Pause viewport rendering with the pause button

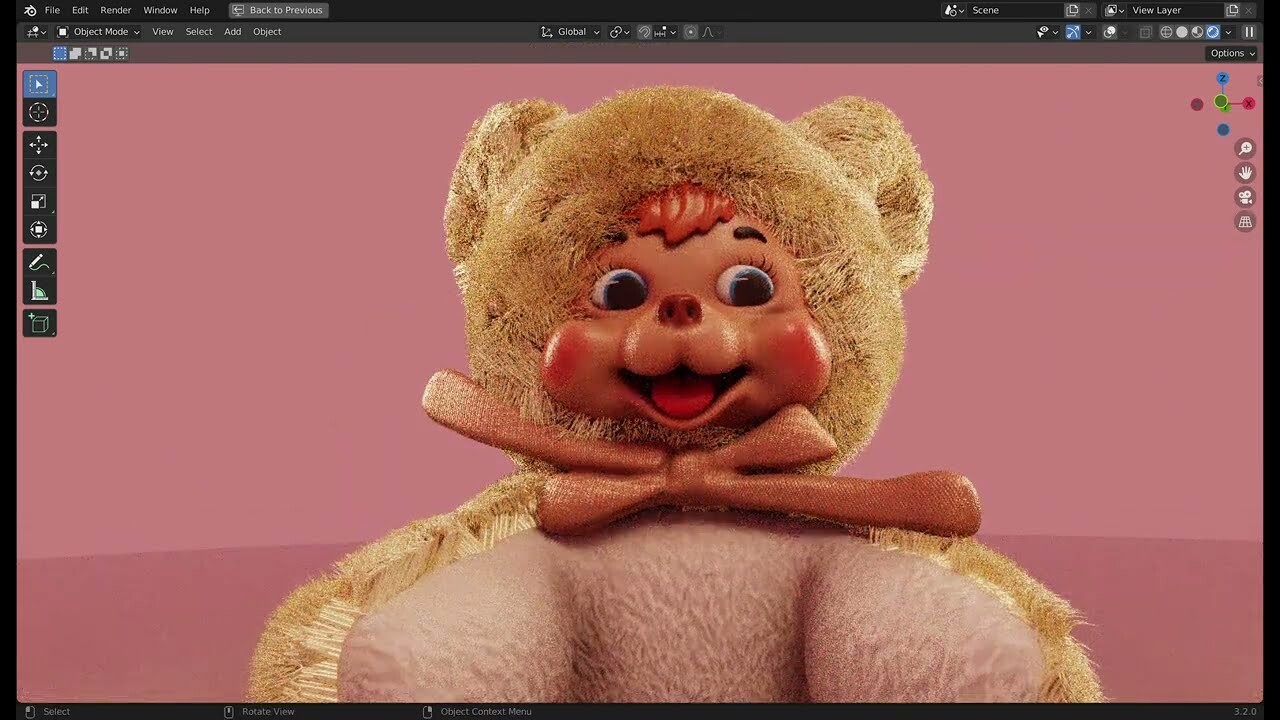tap(1248, 31)
